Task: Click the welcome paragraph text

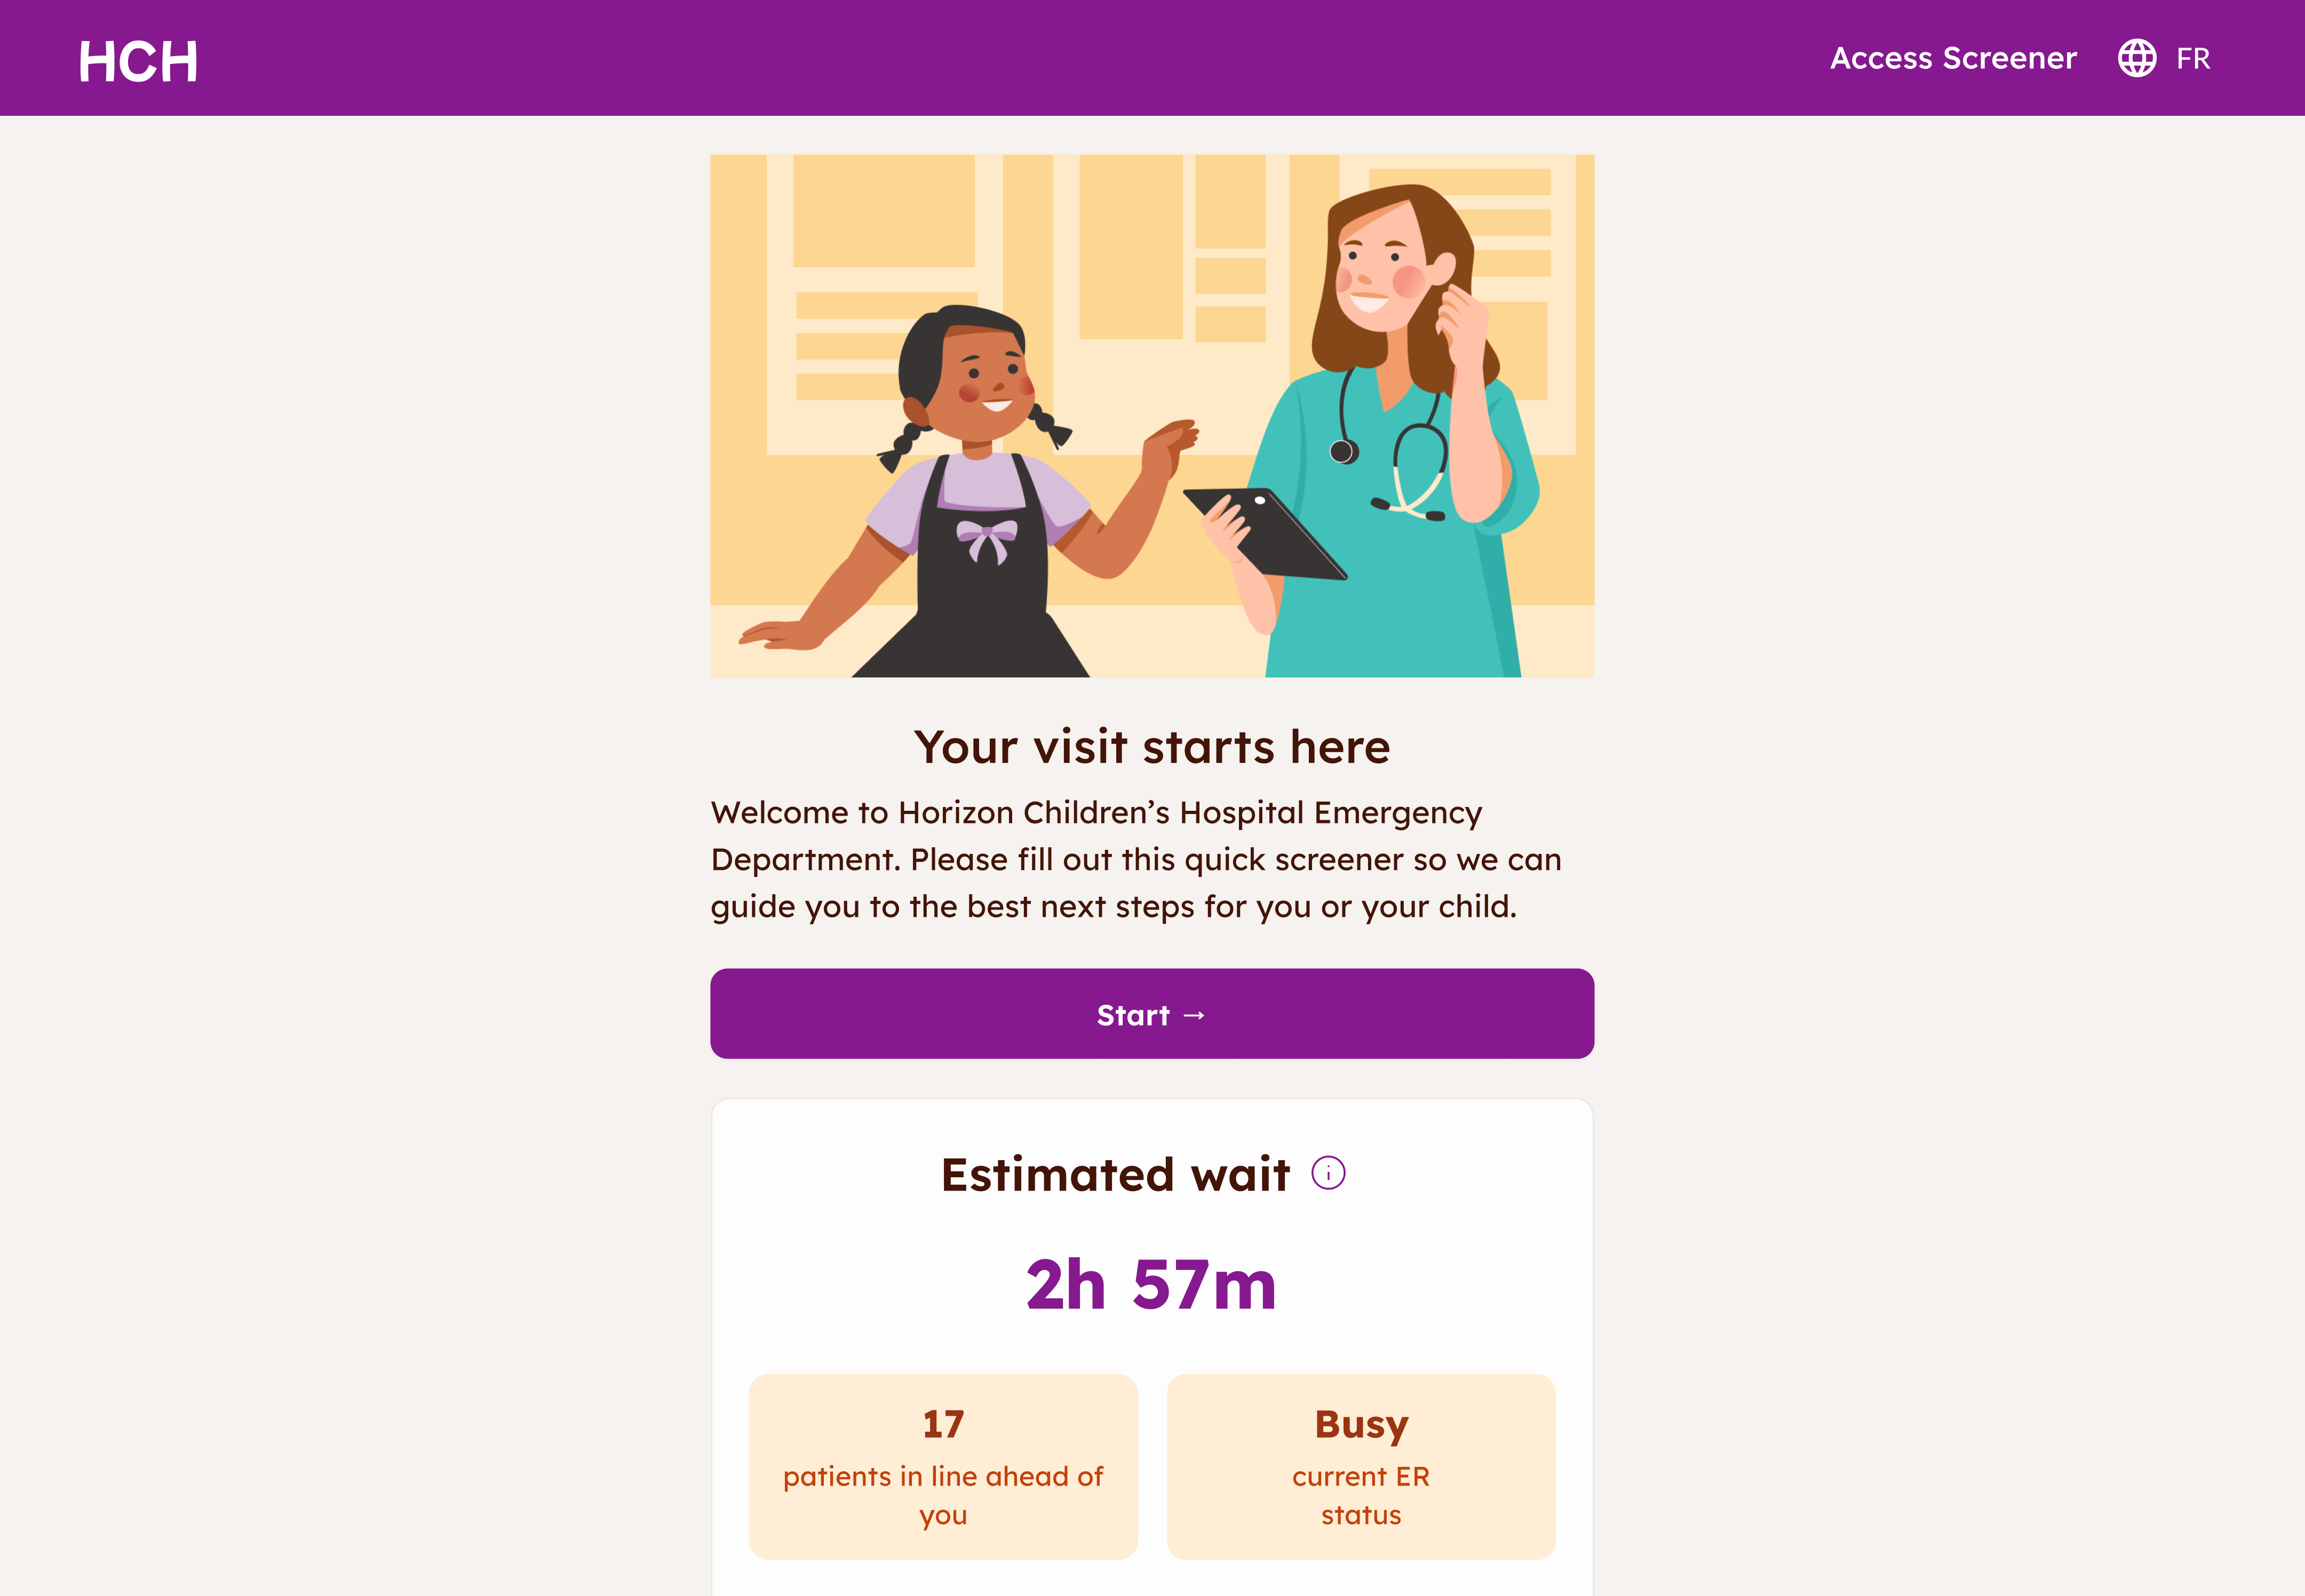Action: [x=1136, y=859]
